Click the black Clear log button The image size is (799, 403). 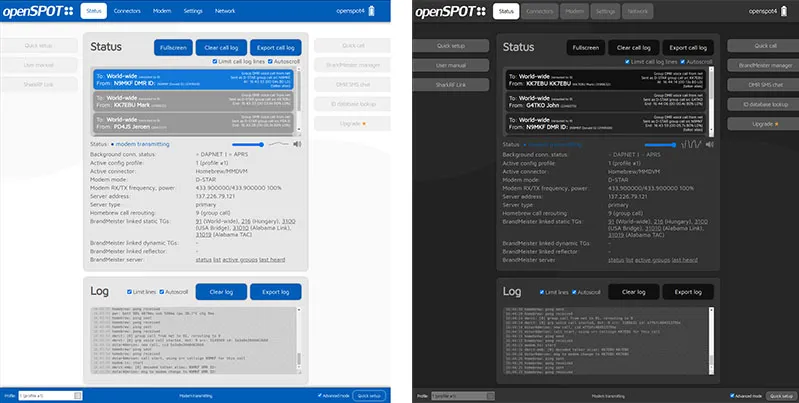[633, 292]
